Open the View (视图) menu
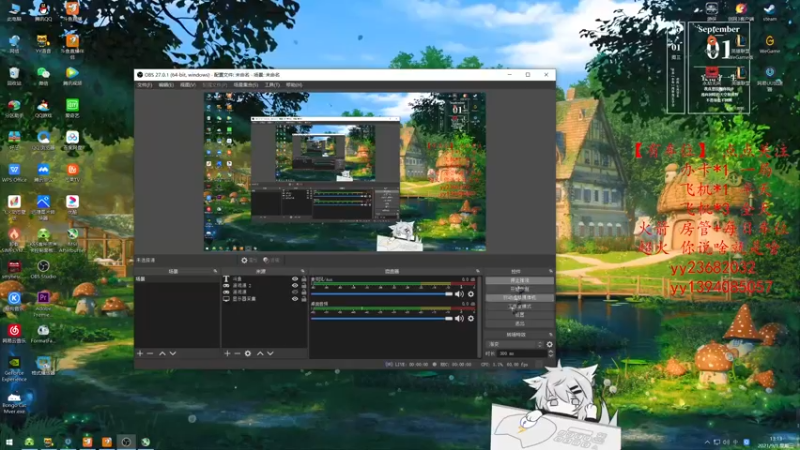800x450 pixels. pos(188,85)
